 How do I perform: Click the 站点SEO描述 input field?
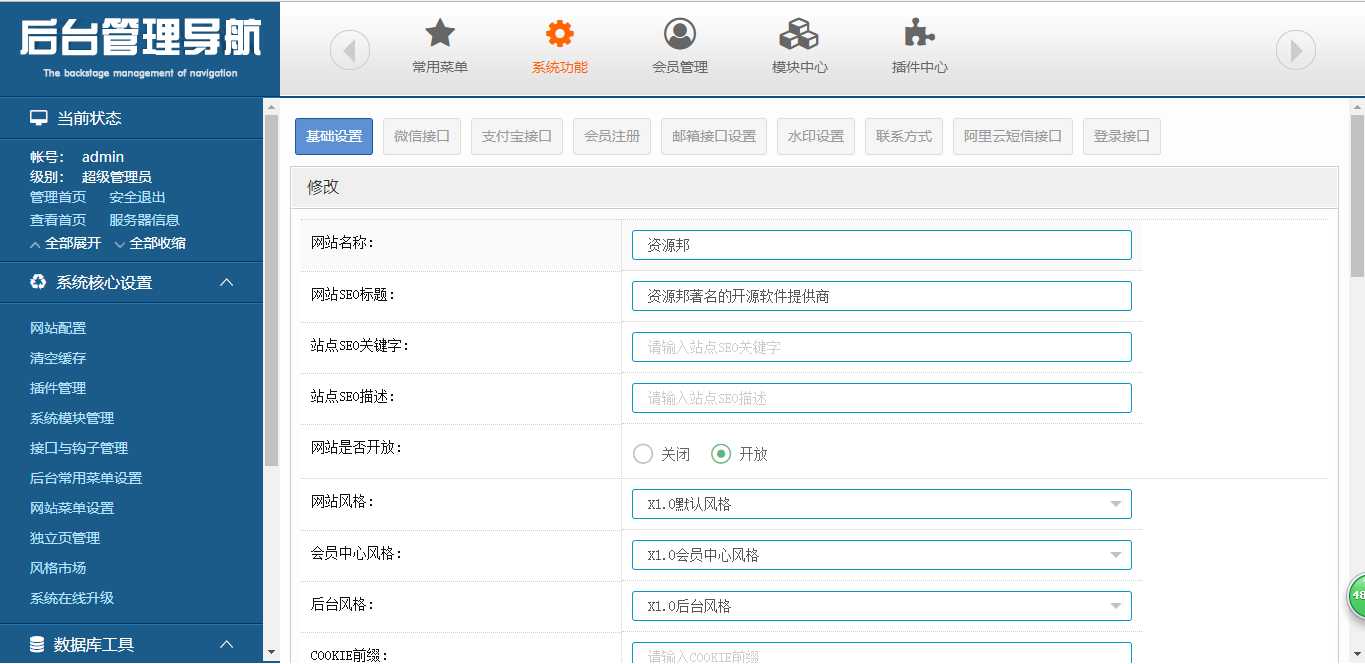[x=882, y=398]
